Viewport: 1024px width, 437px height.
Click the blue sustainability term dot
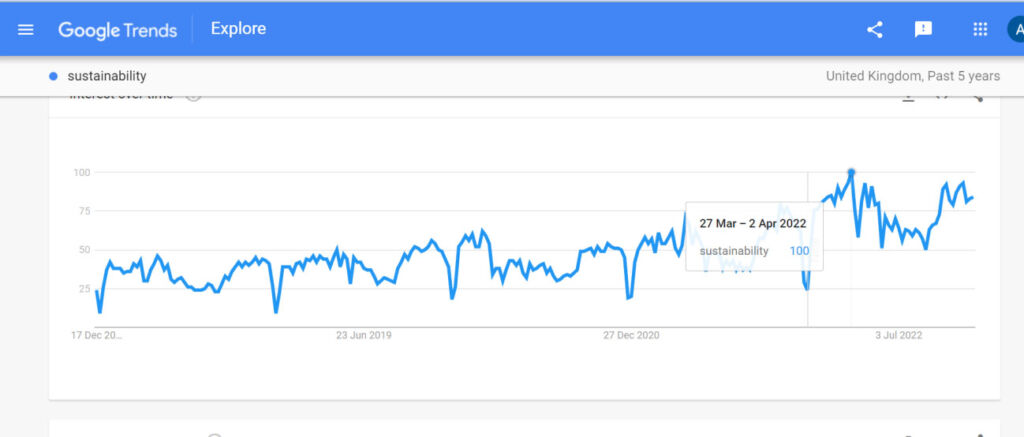53,76
